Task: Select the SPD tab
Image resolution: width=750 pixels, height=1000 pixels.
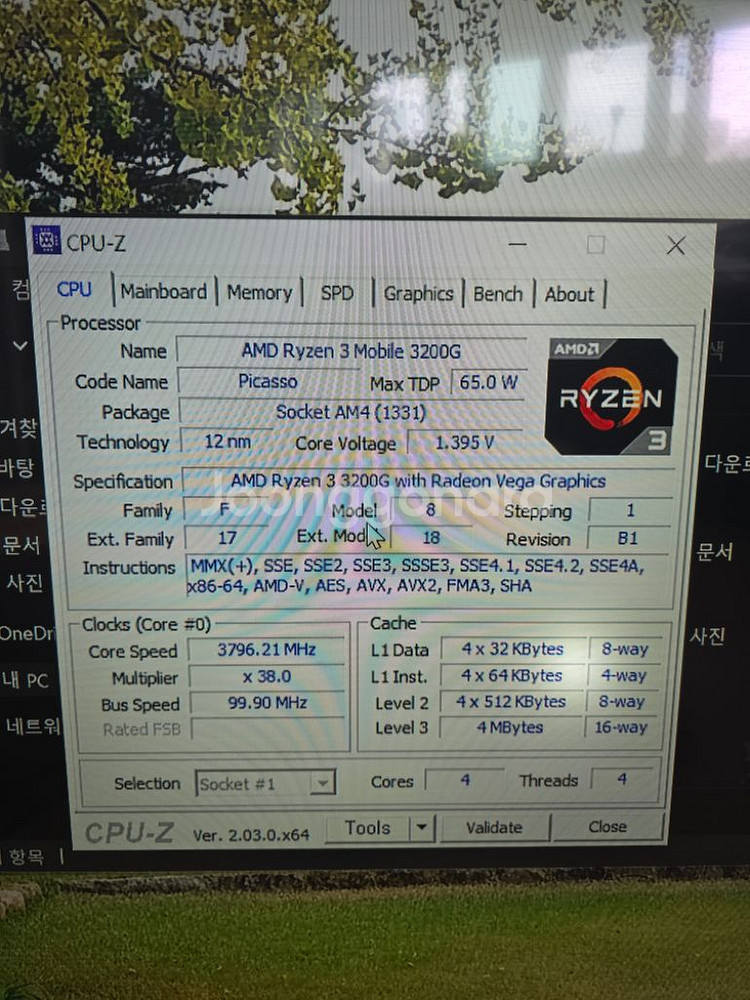Action: 337,293
